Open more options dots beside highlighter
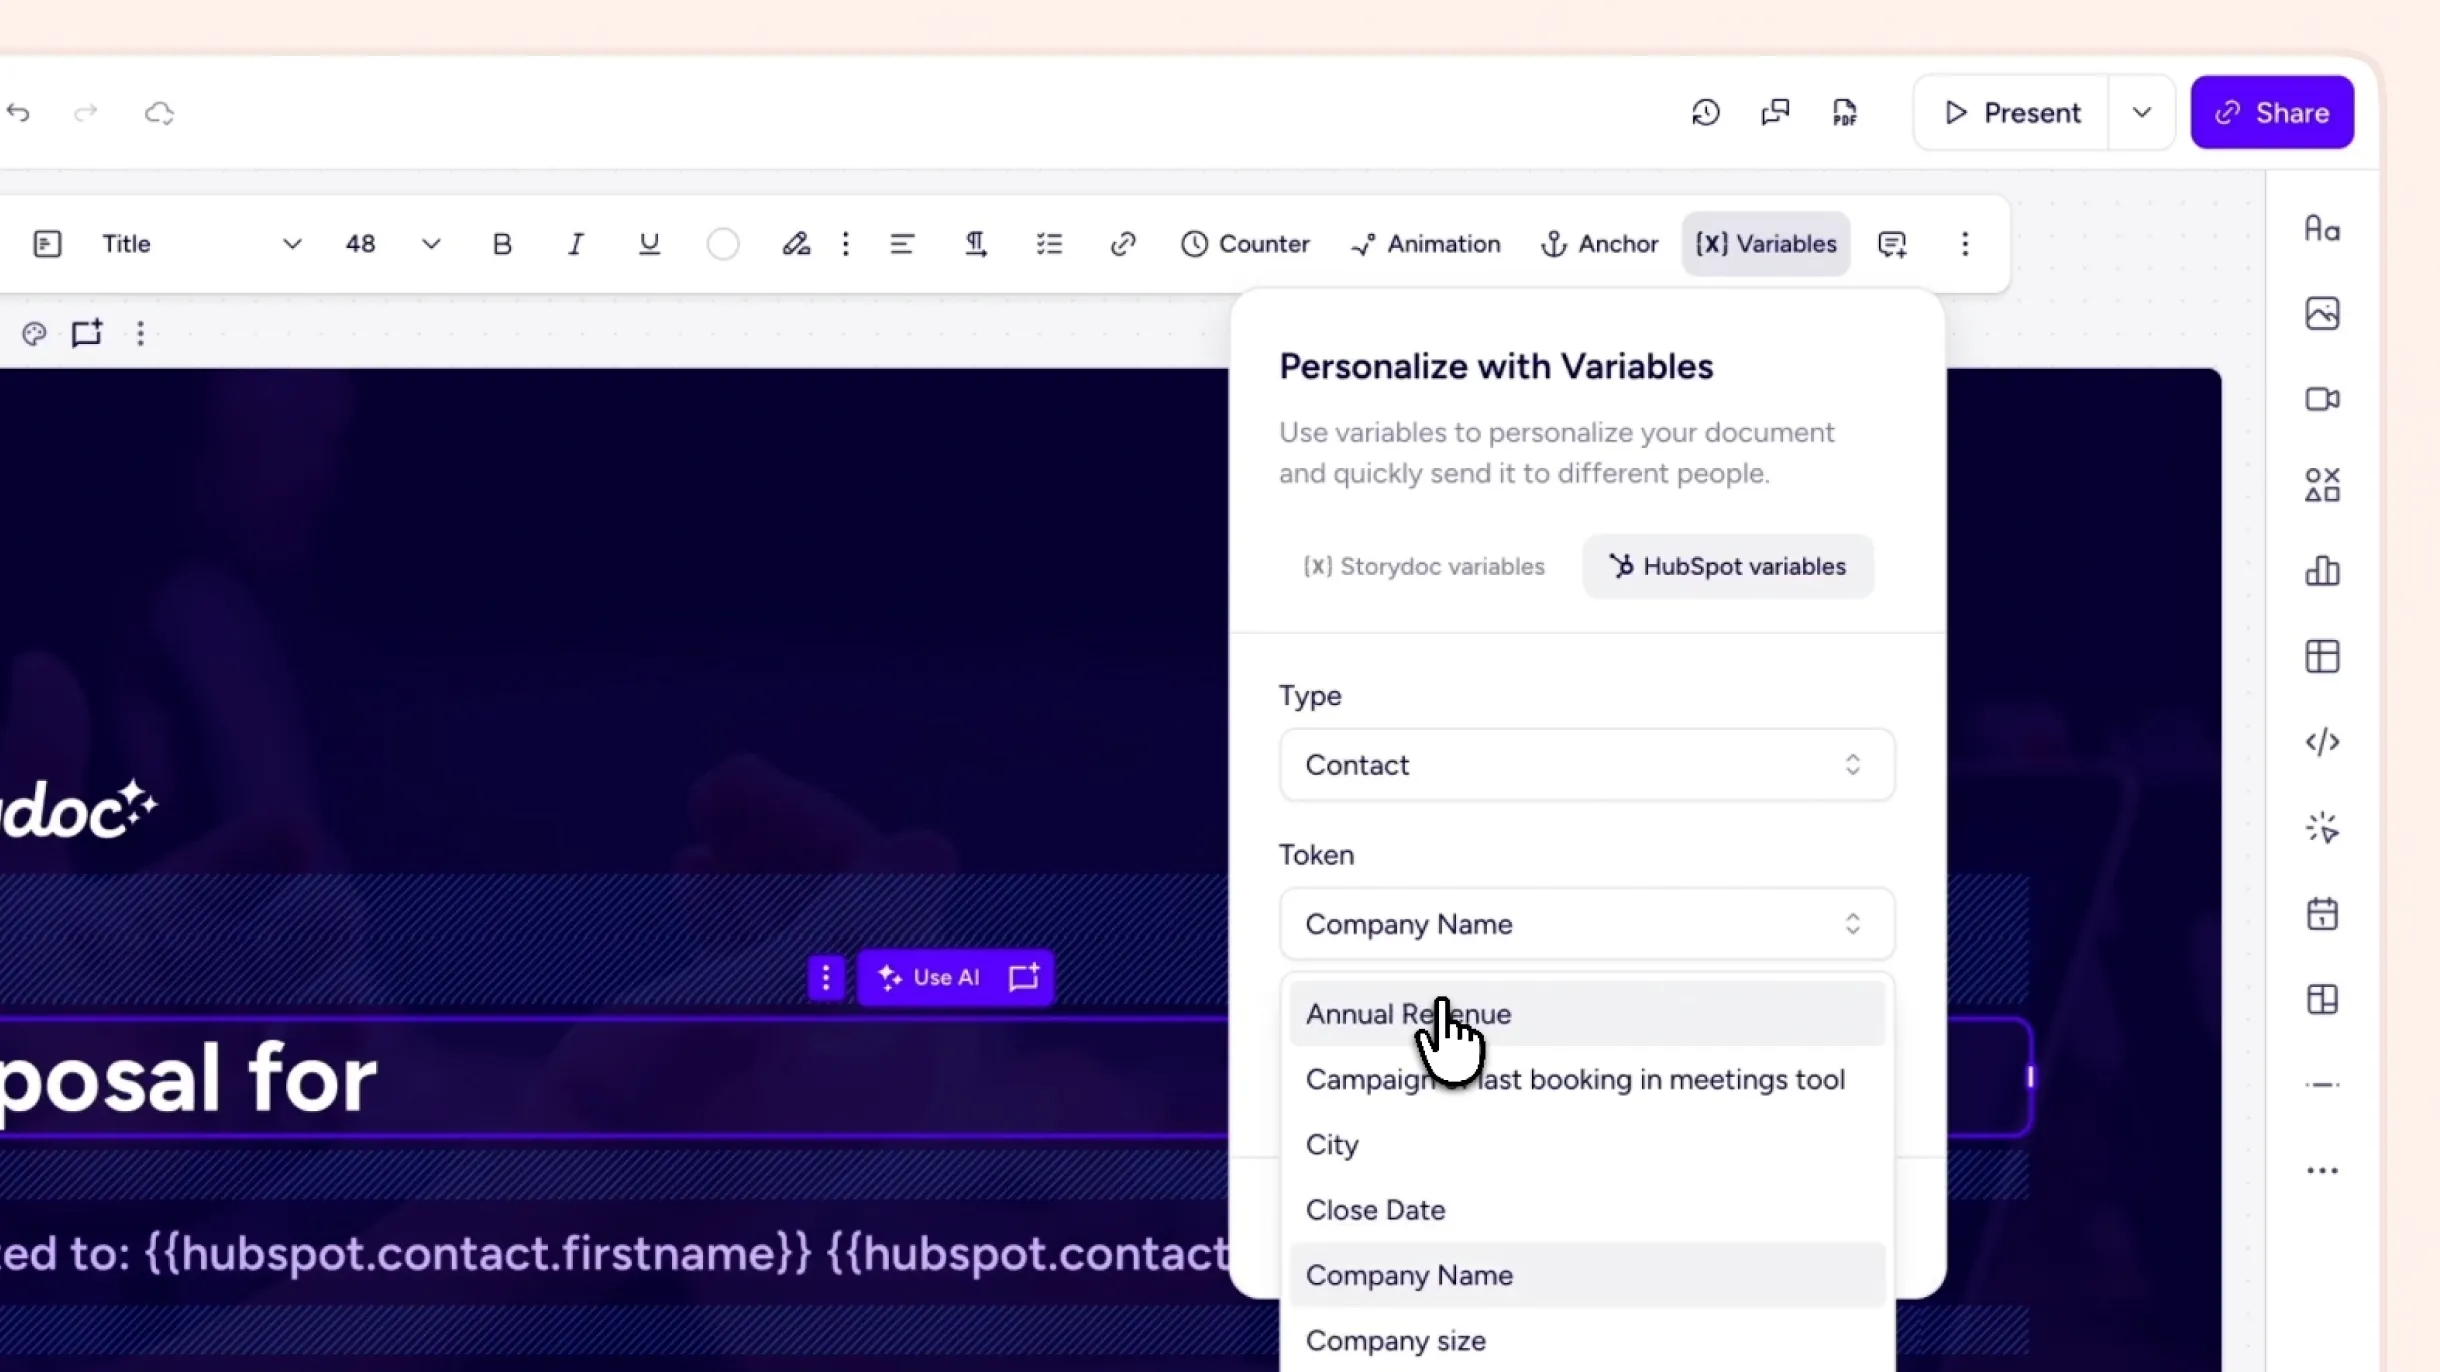 pyautogui.click(x=846, y=244)
